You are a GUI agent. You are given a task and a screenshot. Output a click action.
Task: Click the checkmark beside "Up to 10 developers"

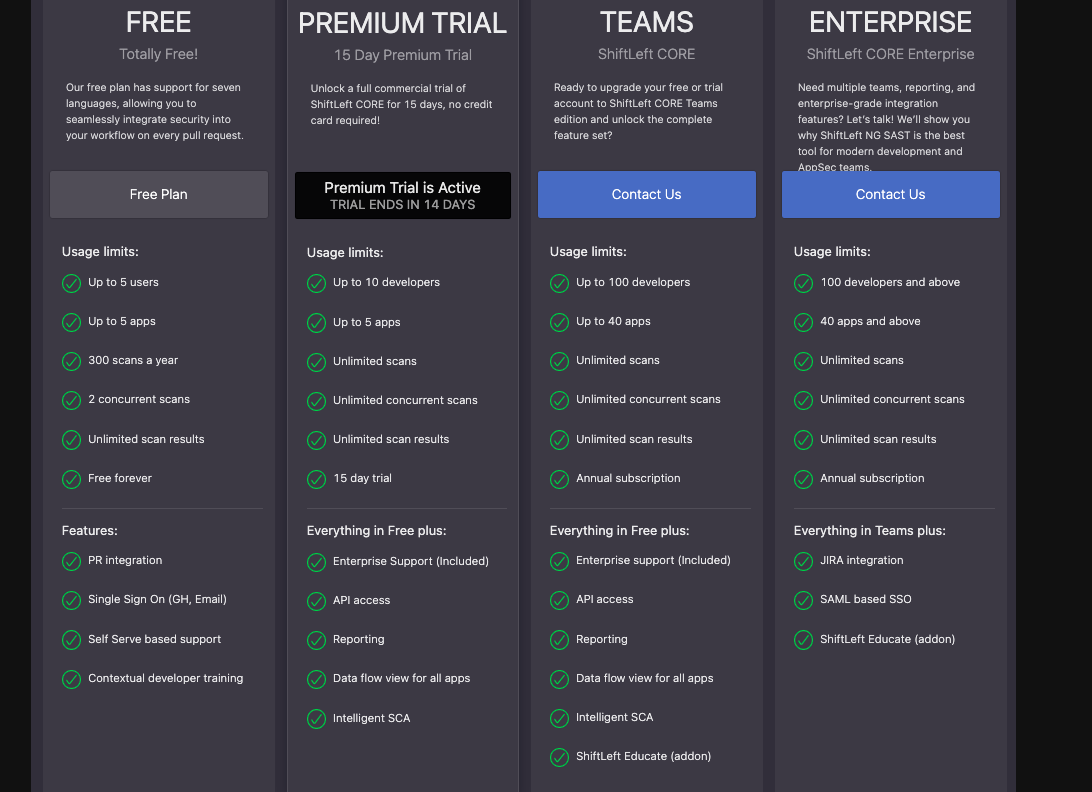(316, 283)
